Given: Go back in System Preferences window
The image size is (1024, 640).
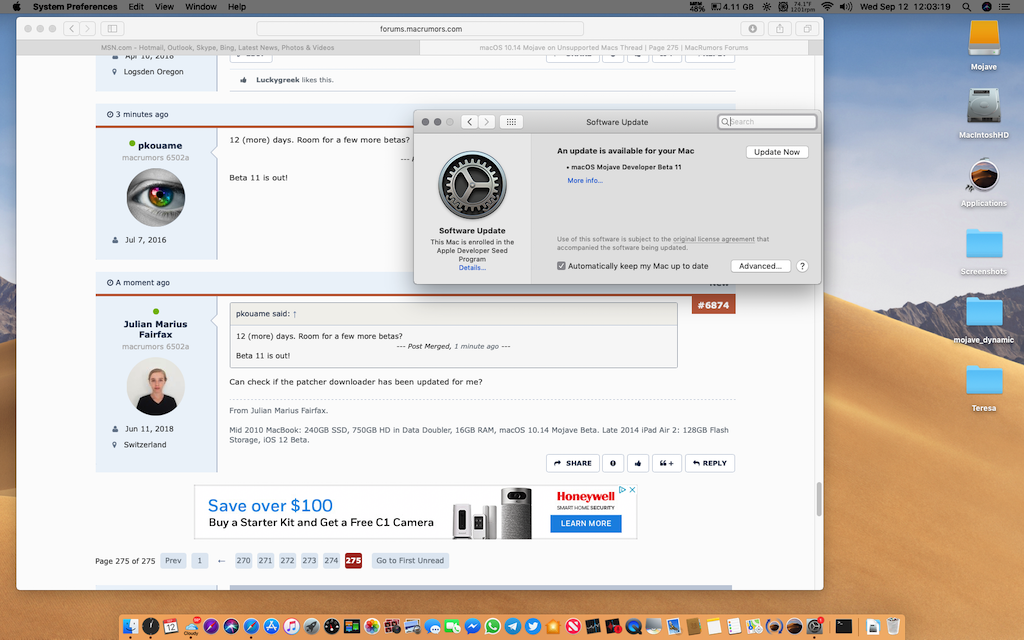Looking at the screenshot, I should pyautogui.click(x=469, y=121).
